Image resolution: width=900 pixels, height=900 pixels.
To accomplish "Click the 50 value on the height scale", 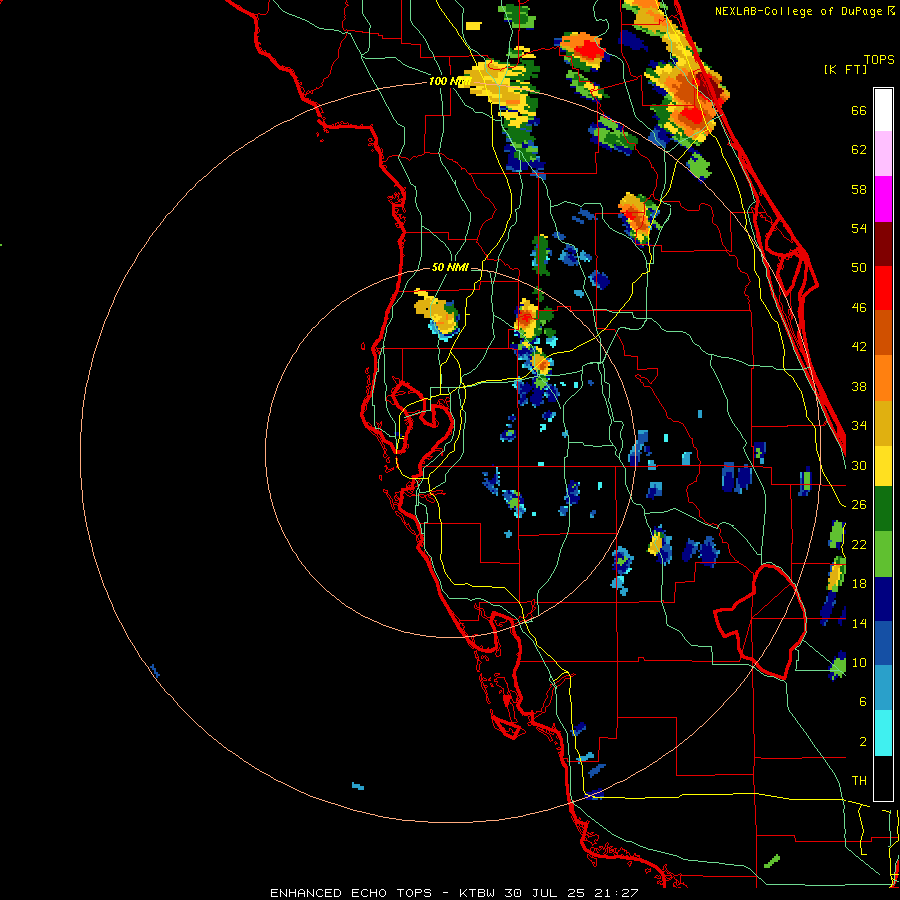I will tap(859, 268).
